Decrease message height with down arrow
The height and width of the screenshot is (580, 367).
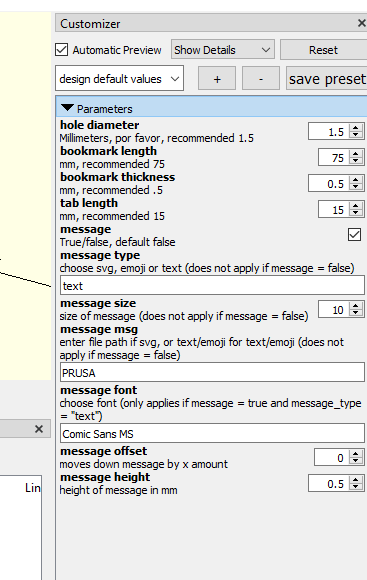pyautogui.click(x=356, y=487)
